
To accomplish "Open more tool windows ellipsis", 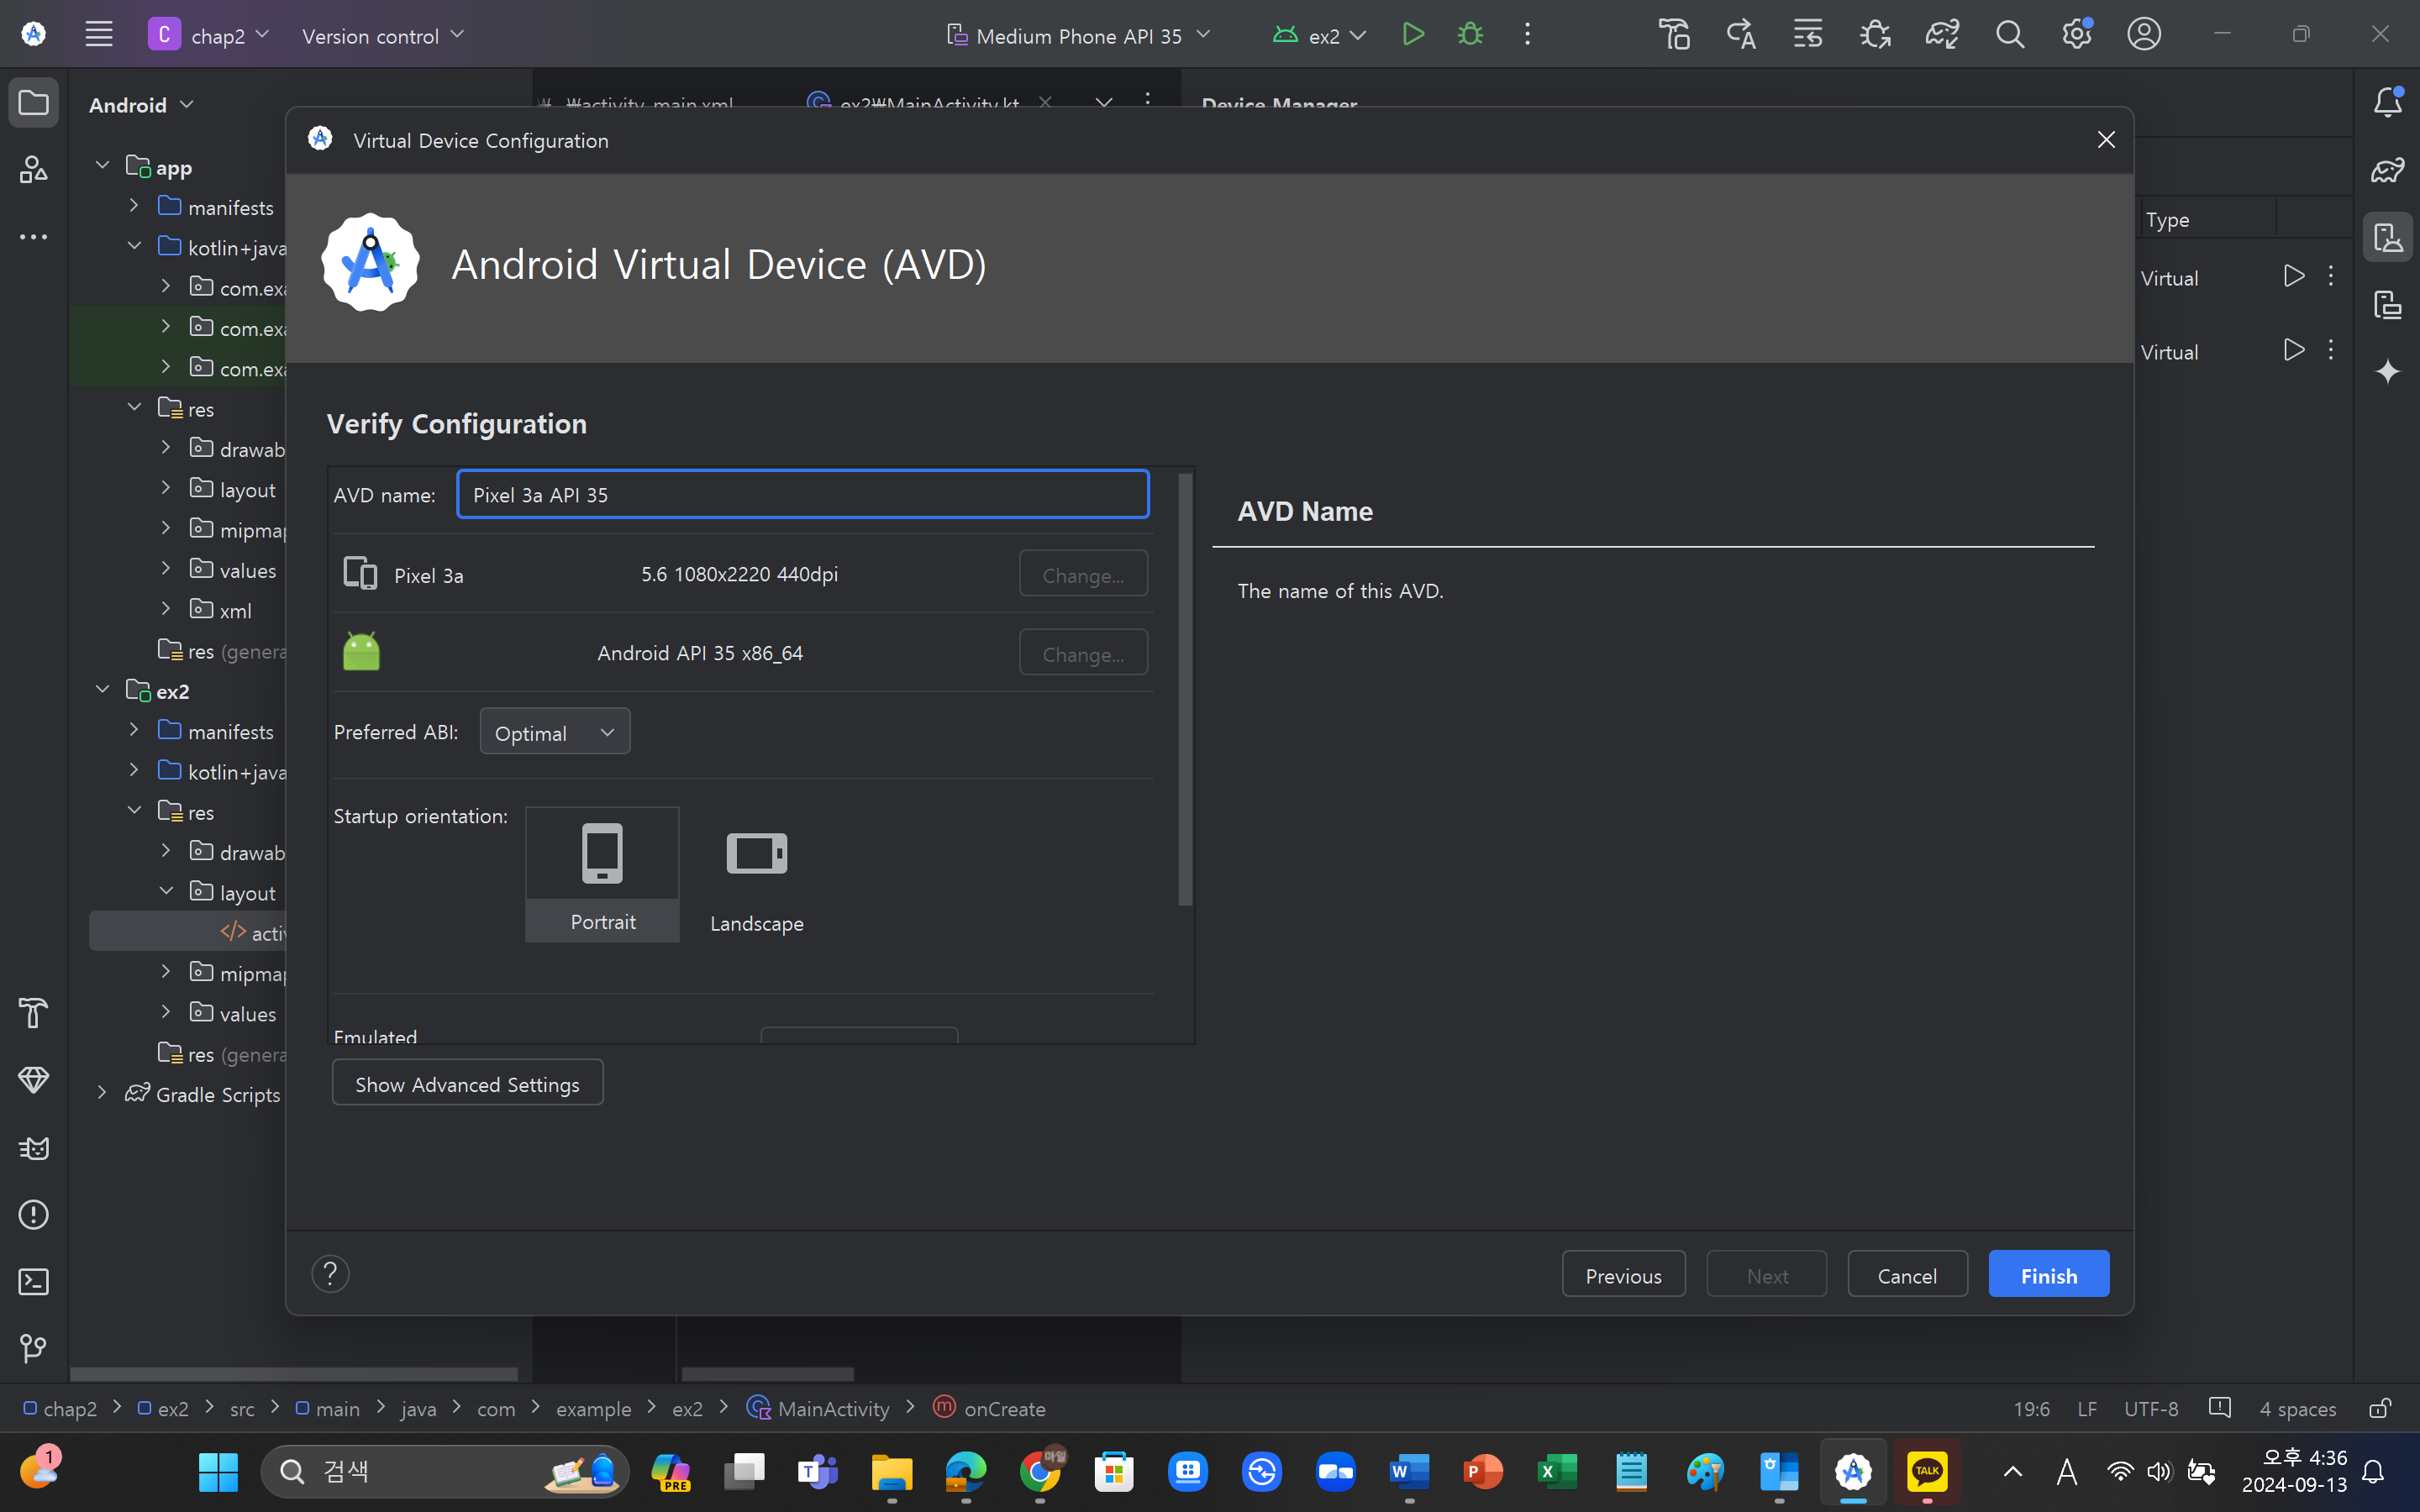I will click(x=34, y=237).
